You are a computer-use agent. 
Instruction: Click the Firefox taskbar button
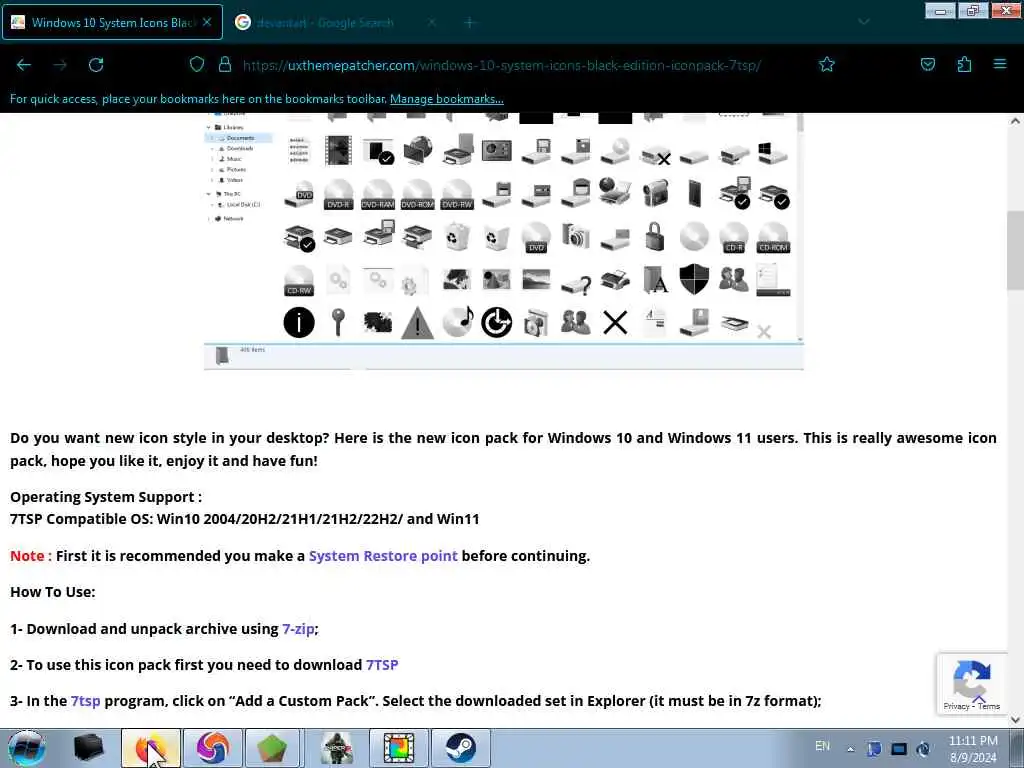151,748
